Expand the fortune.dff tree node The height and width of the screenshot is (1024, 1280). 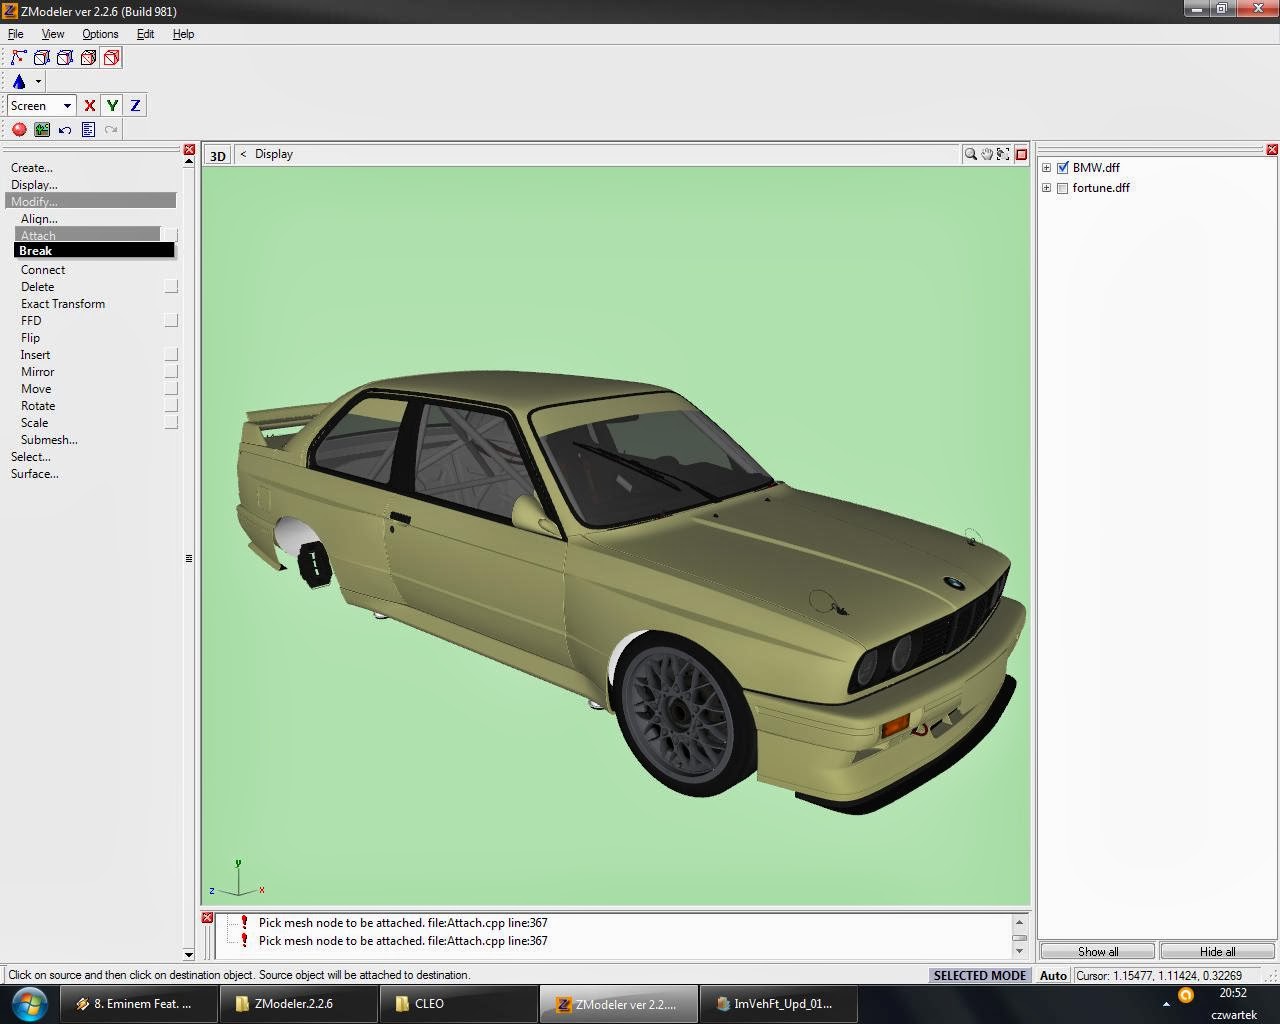1047,188
